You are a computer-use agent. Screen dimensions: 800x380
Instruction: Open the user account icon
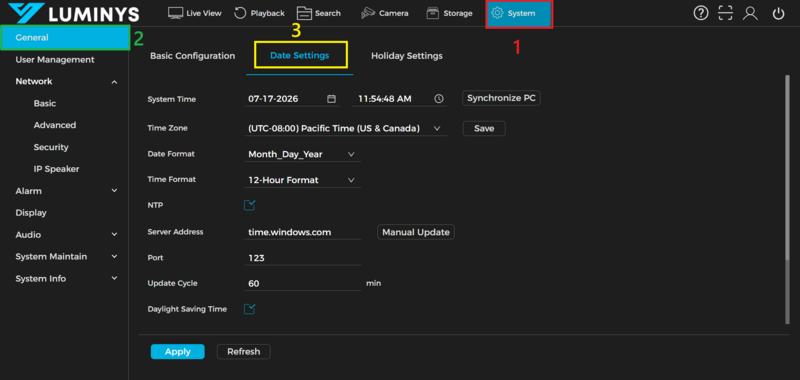tap(750, 13)
